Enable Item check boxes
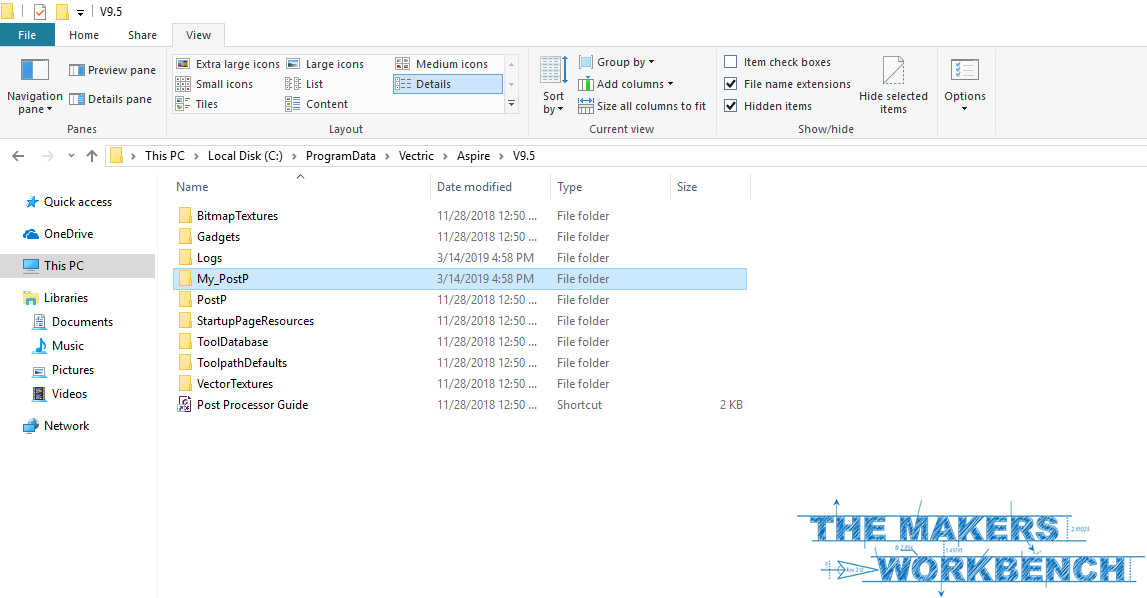Viewport: 1147px width, 598px height. tap(731, 61)
